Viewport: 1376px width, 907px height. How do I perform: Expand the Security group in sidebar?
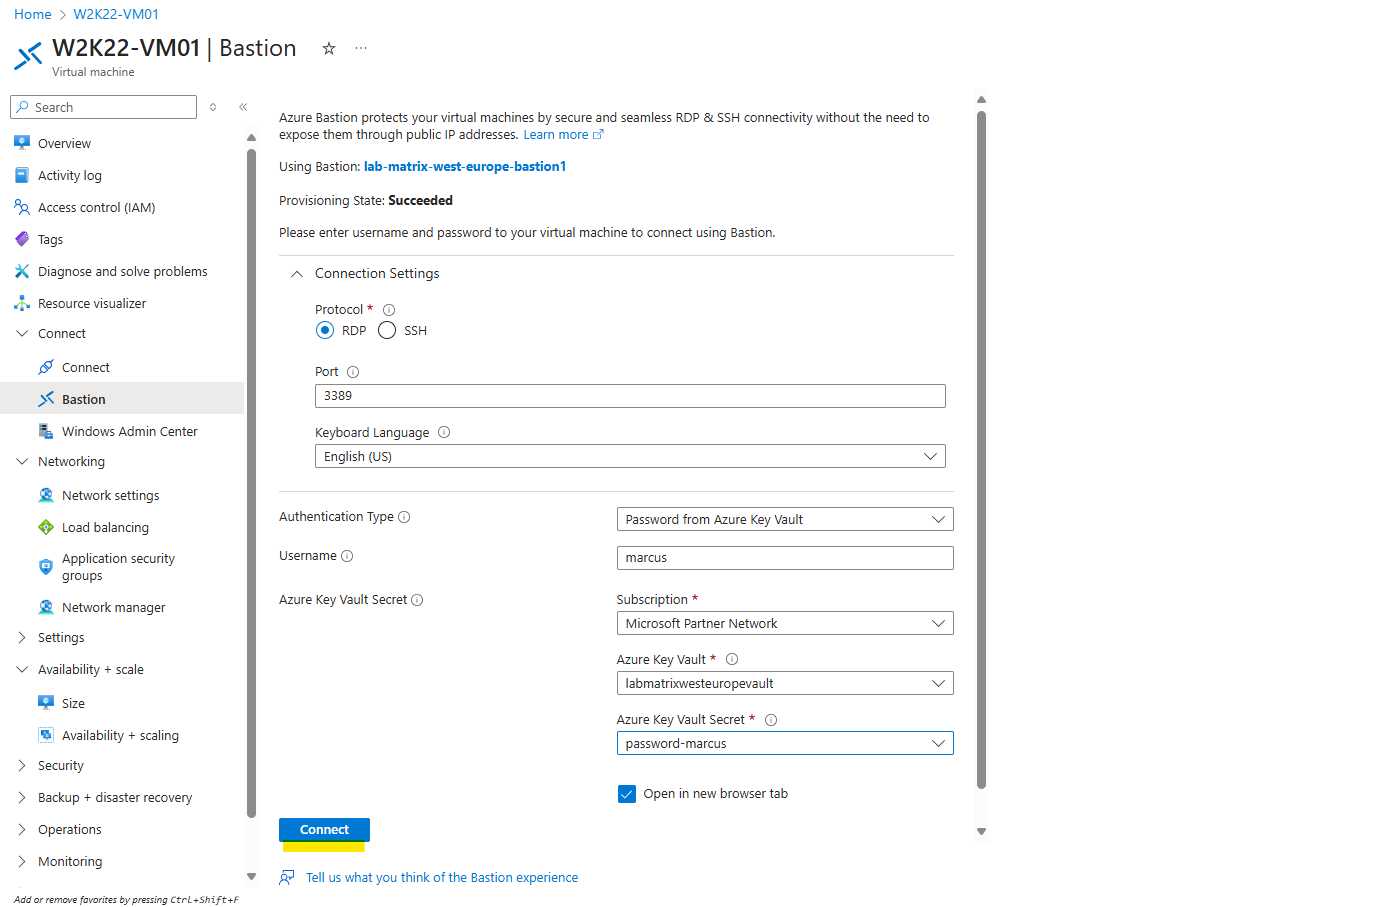click(22, 765)
